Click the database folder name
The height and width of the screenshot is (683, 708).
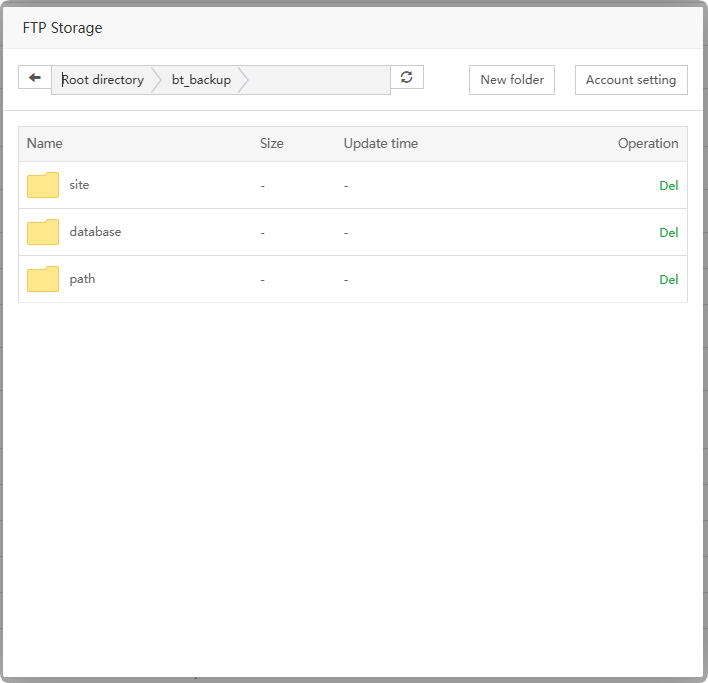pyautogui.click(x=95, y=232)
